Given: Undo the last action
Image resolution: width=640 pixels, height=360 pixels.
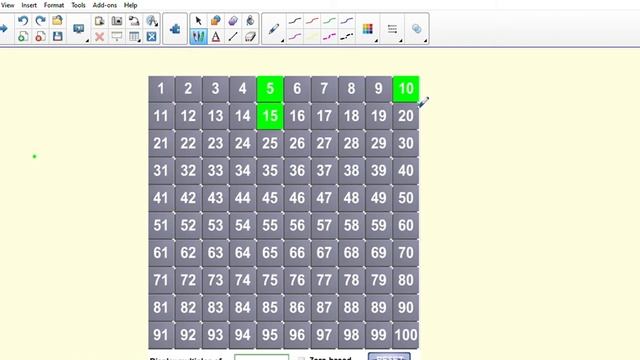Looking at the screenshot, I should (x=23, y=21).
